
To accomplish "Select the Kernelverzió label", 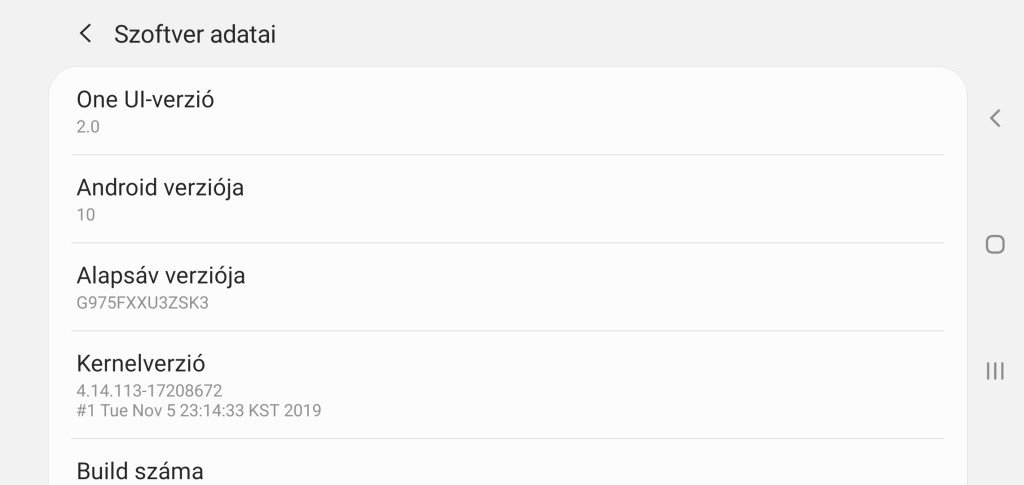I will [x=141, y=363].
